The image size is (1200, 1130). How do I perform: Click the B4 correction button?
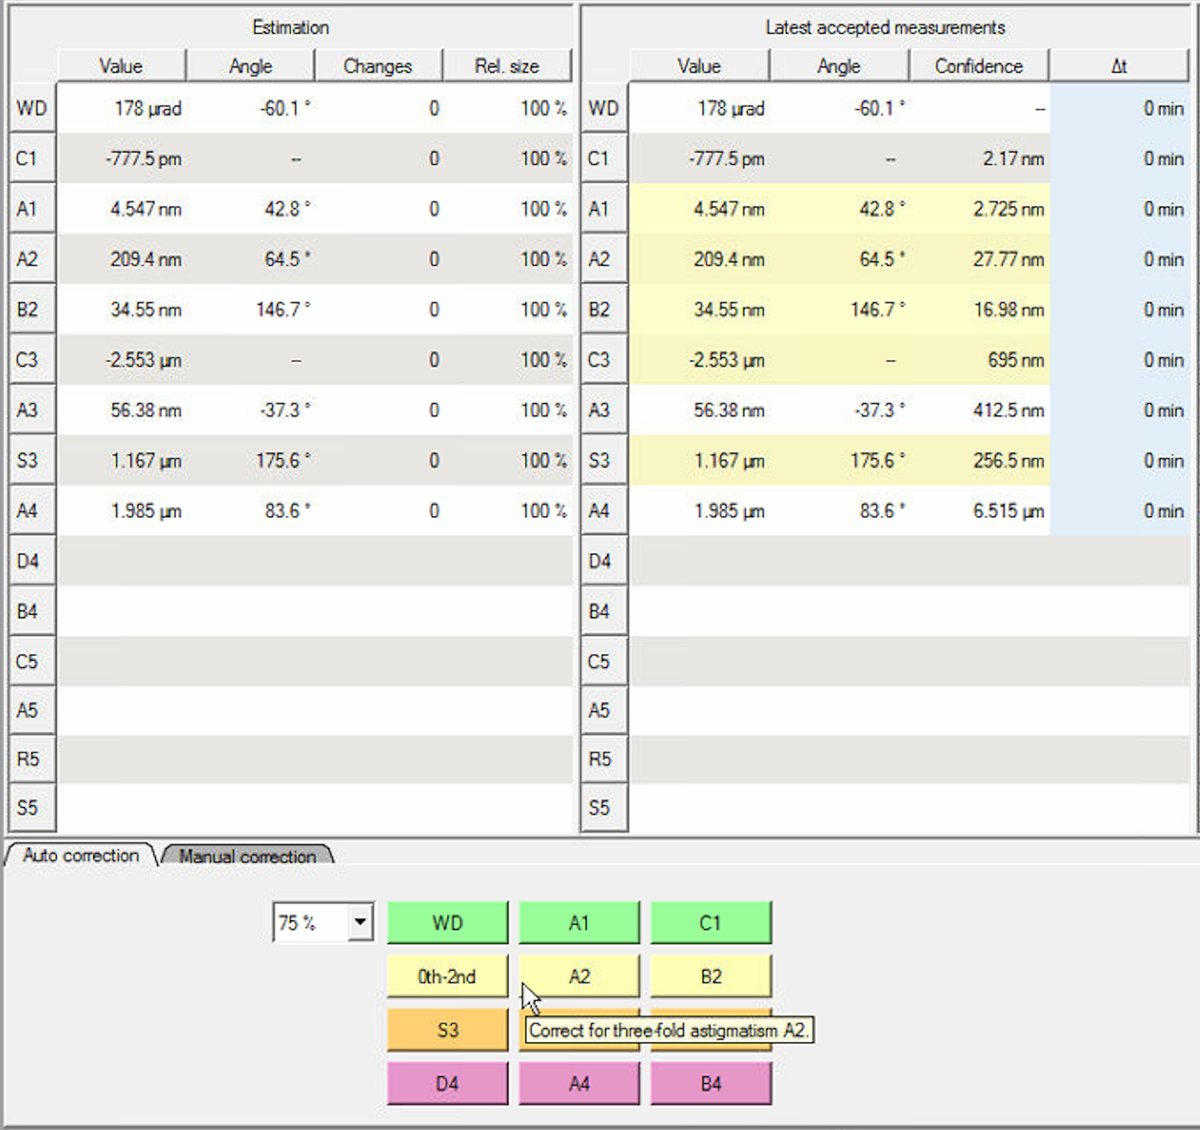(x=711, y=1082)
